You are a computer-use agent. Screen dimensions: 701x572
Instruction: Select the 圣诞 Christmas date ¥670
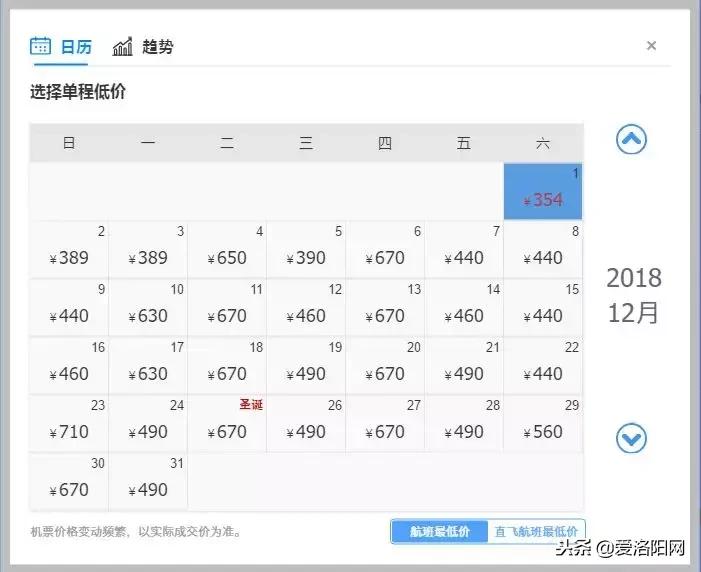click(227, 424)
